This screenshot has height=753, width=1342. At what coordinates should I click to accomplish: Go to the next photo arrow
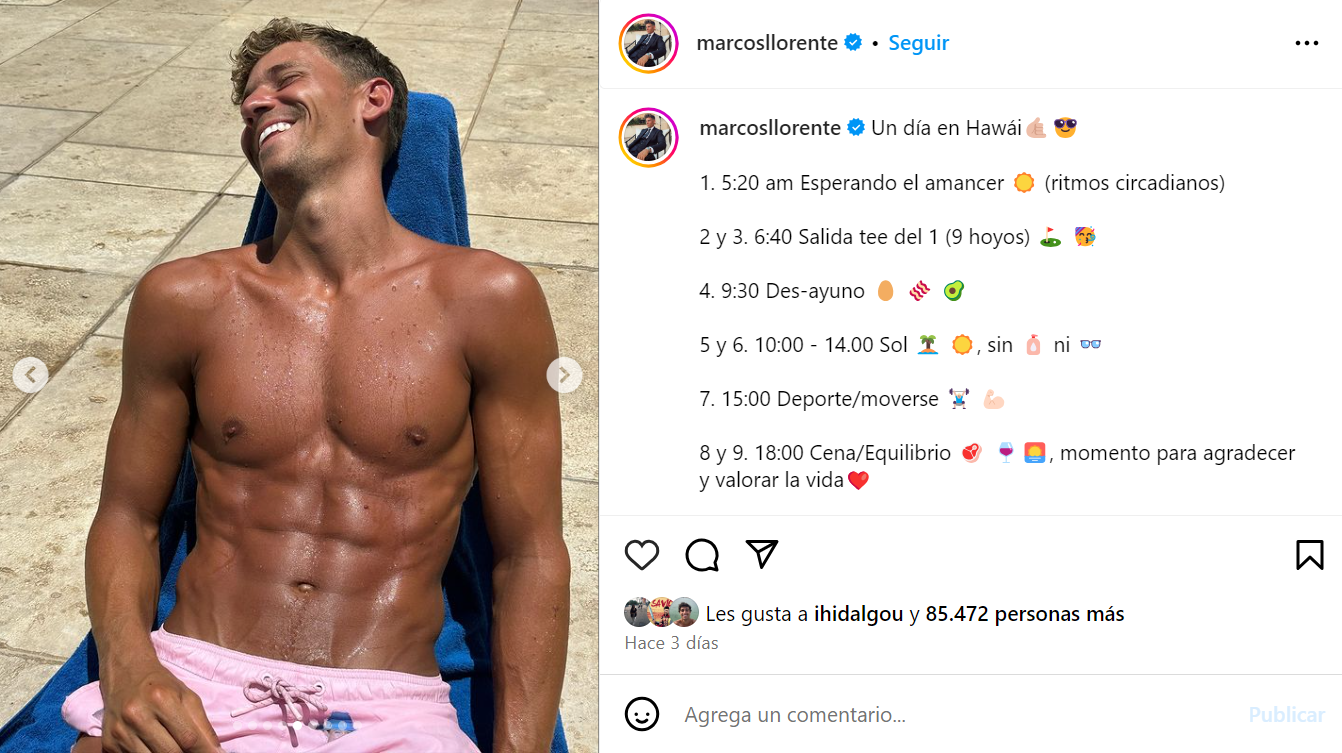[564, 375]
